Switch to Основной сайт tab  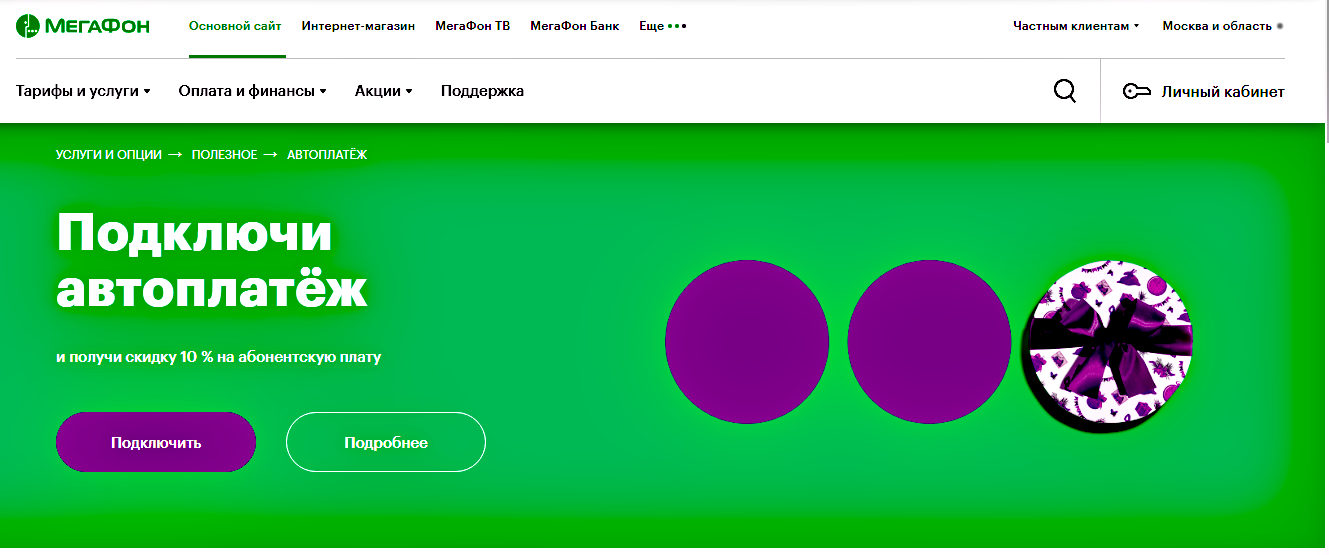[235, 26]
